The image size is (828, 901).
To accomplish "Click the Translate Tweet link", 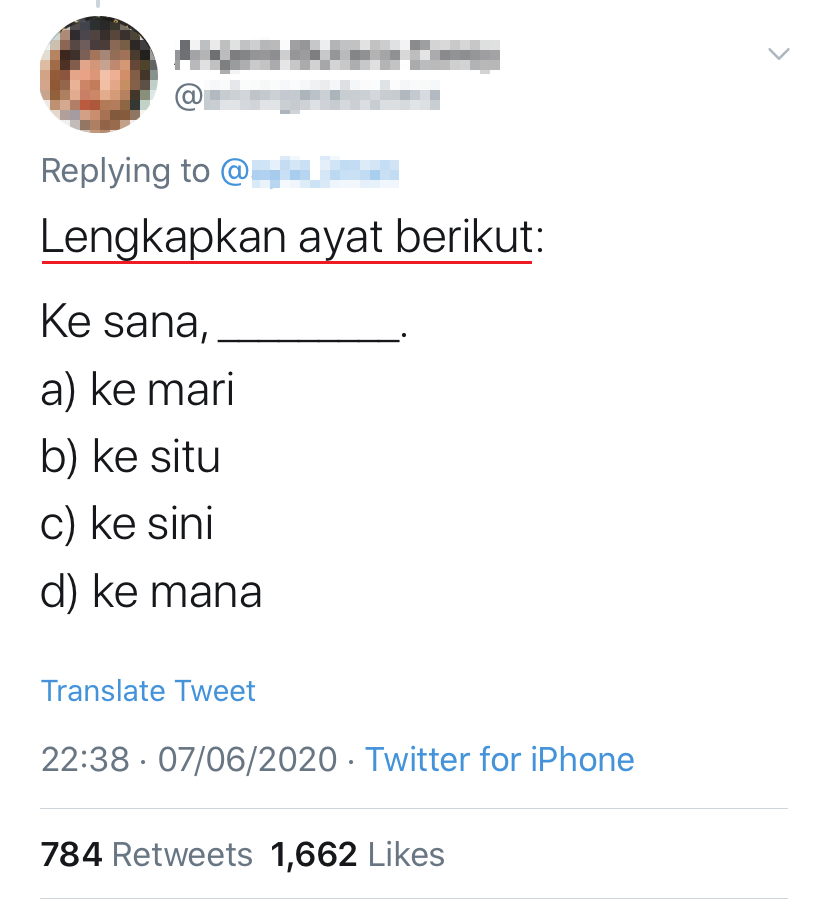I will point(148,691).
